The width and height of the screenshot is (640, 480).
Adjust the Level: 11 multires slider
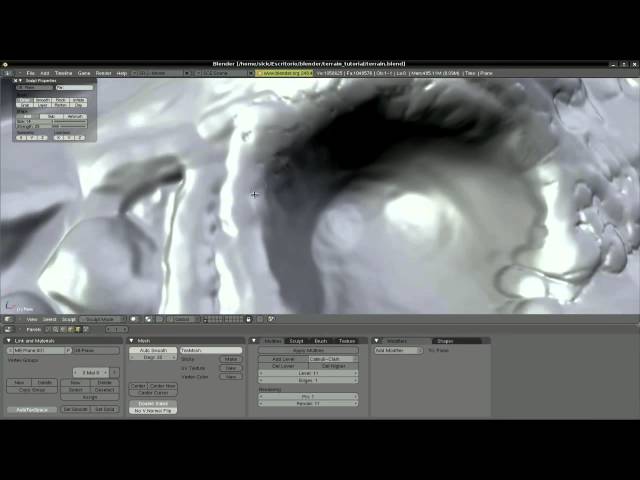tap(309, 373)
